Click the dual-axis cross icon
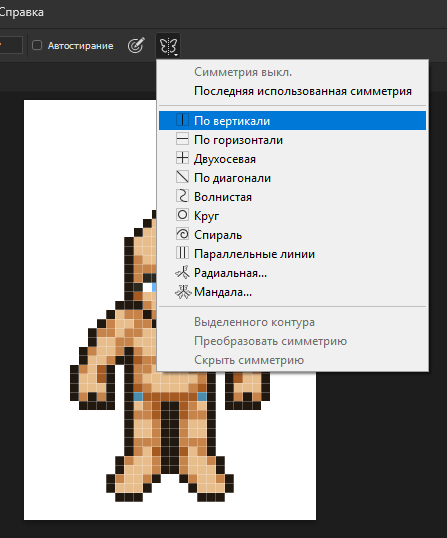 182,158
